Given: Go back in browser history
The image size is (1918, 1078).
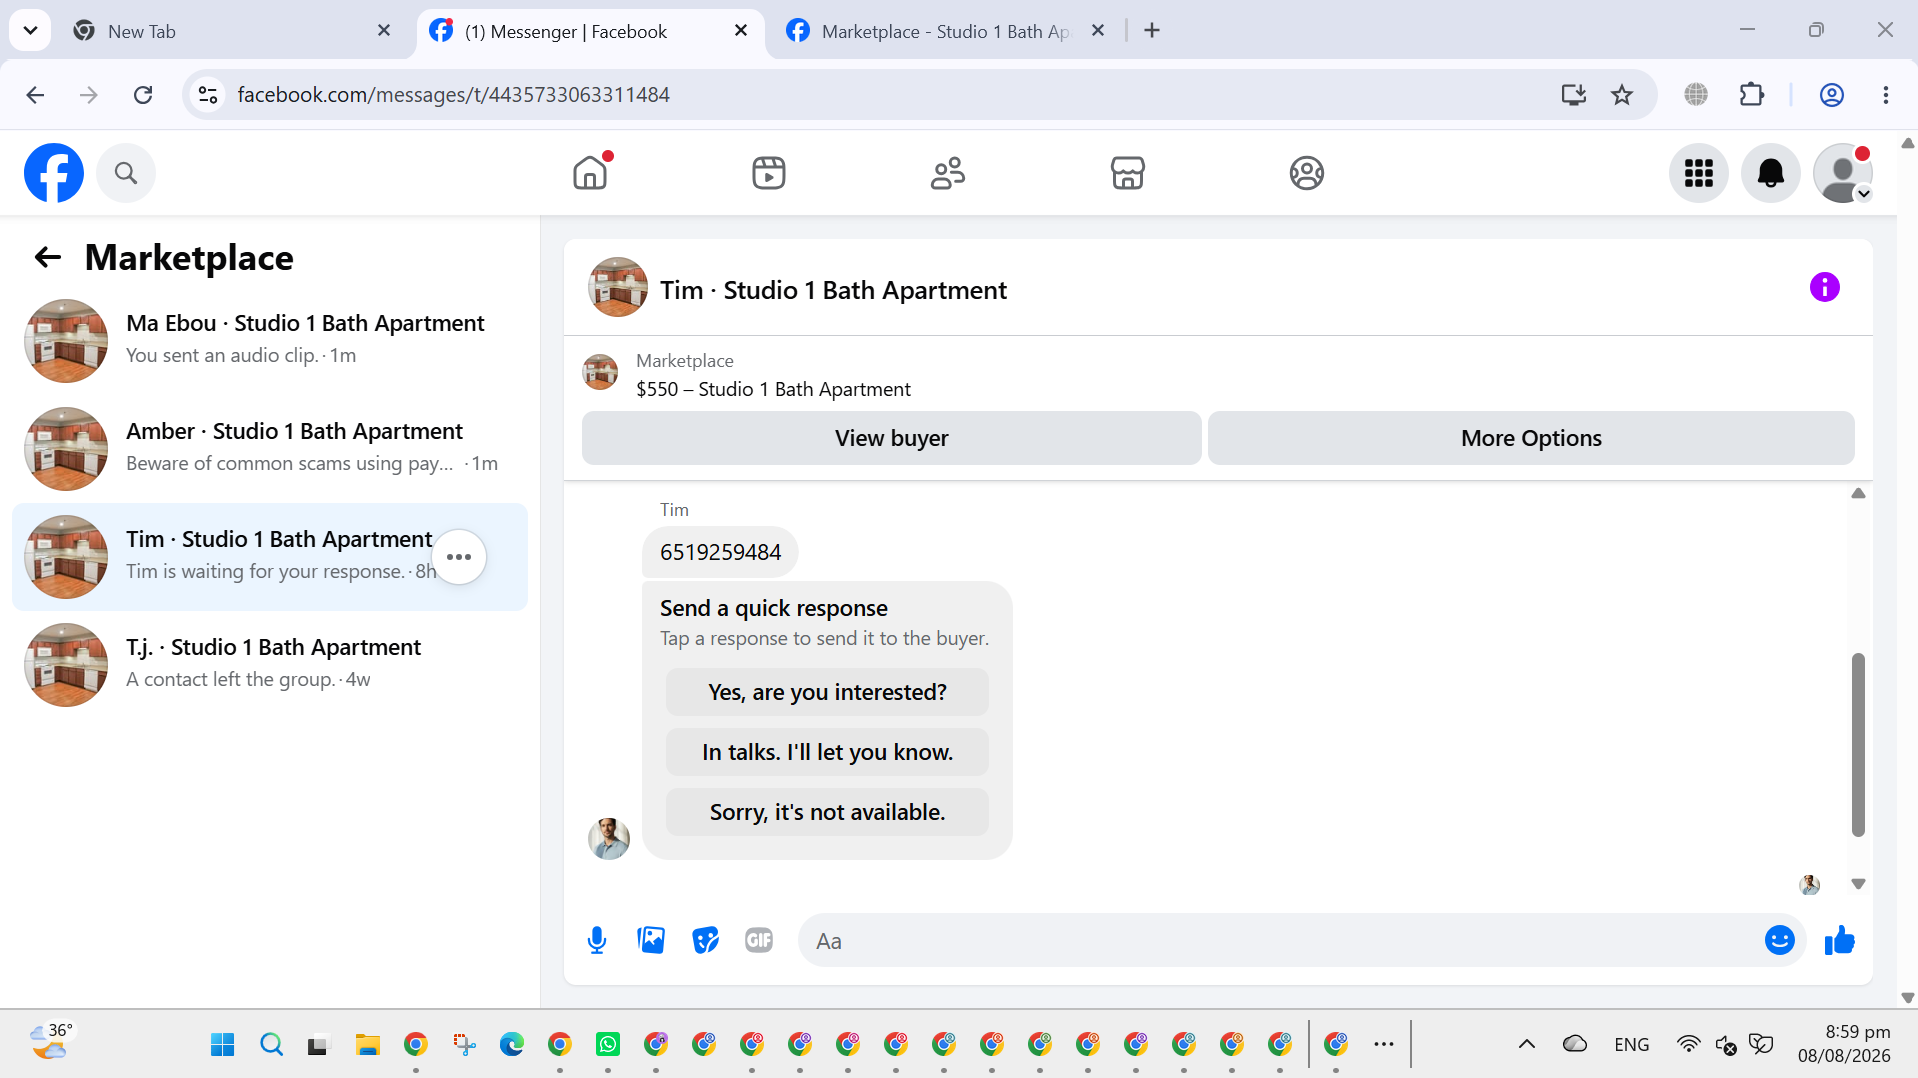Looking at the screenshot, I should click(35, 95).
